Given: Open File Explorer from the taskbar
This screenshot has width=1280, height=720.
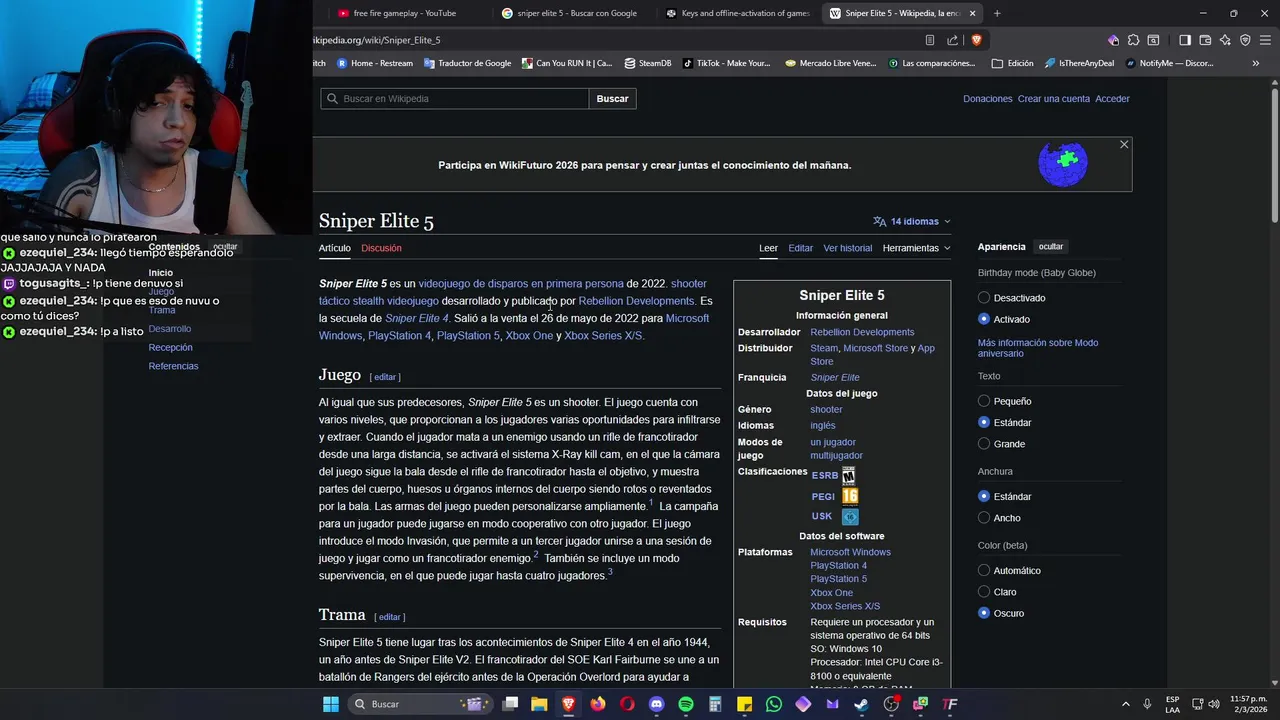Looking at the screenshot, I should (539, 704).
